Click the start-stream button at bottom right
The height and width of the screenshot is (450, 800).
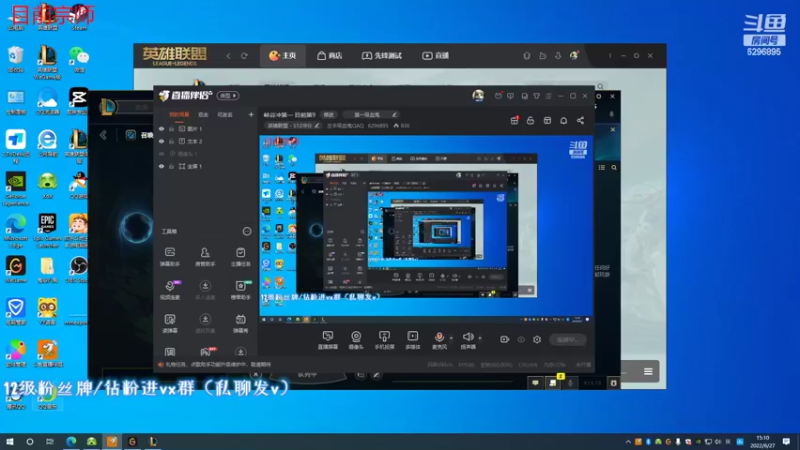coord(568,340)
